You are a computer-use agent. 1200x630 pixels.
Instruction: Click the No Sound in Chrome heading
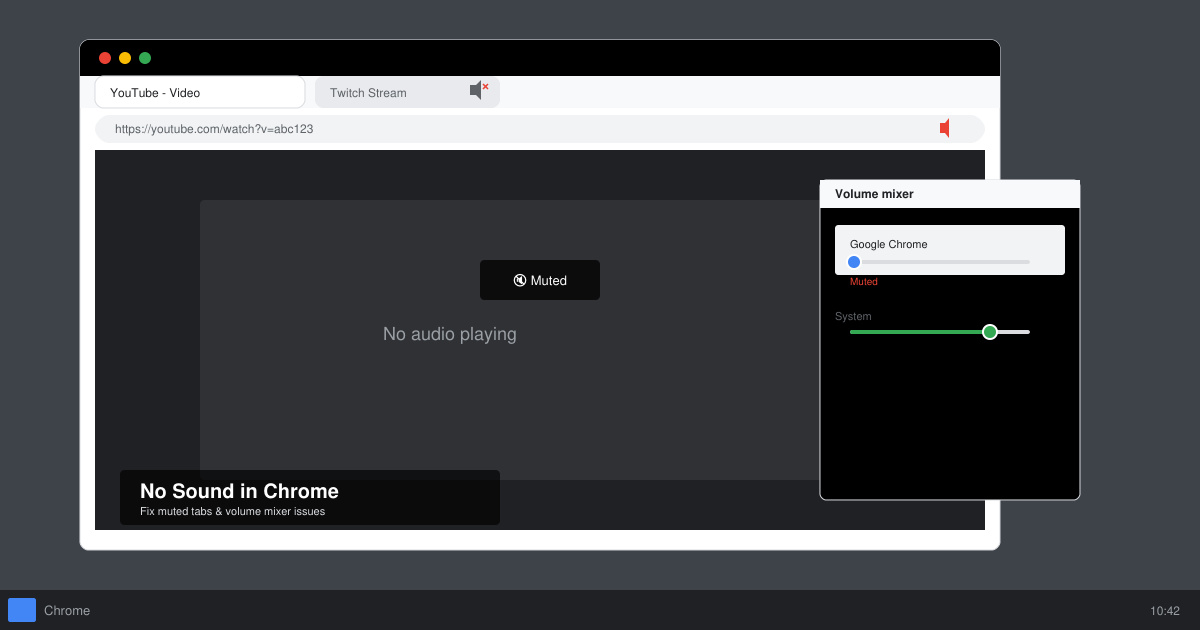pyautogui.click(x=239, y=491)
